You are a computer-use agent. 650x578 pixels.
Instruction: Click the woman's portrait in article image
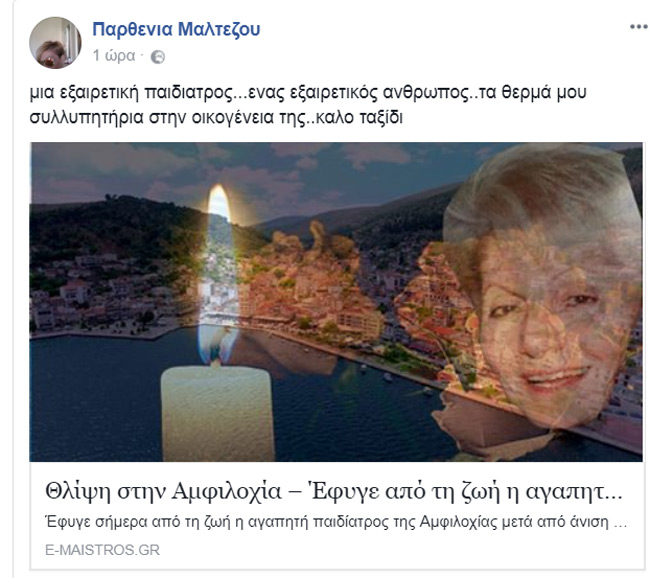(x=543, y=286)
